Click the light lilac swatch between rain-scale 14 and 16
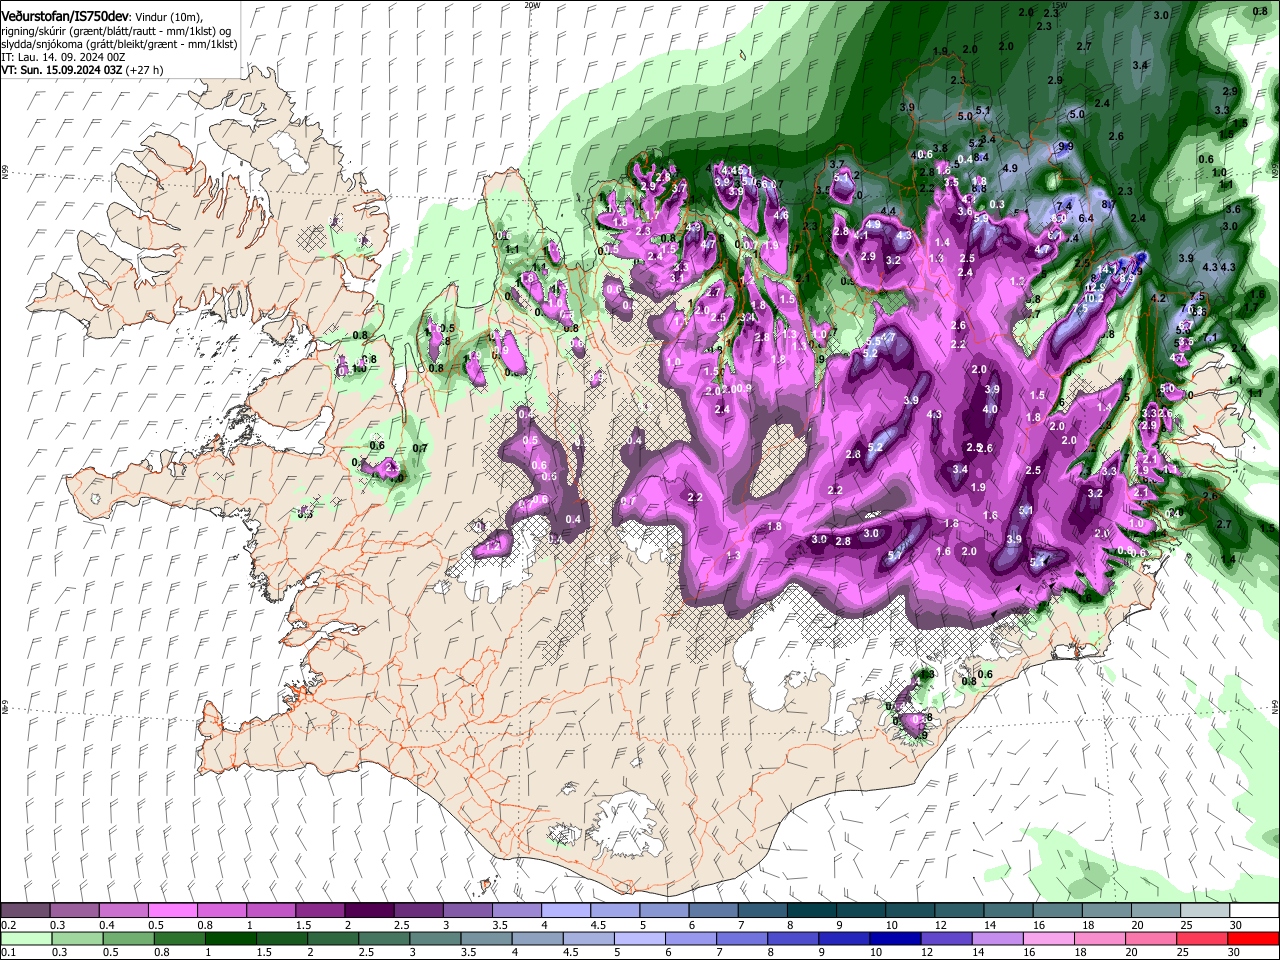 pyautogui.click(x=996, y=938)
